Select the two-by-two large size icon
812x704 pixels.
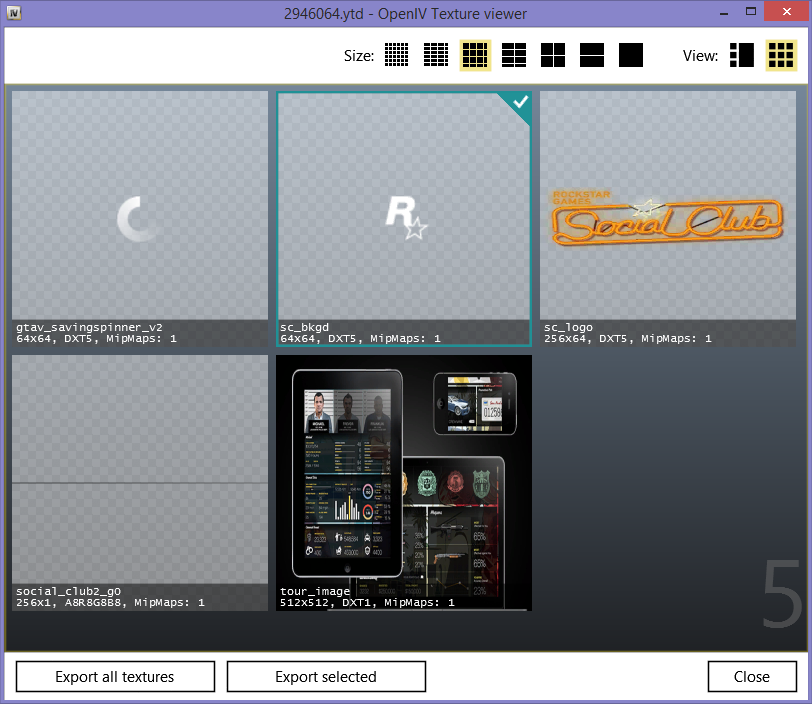click(x=553, y=55)
